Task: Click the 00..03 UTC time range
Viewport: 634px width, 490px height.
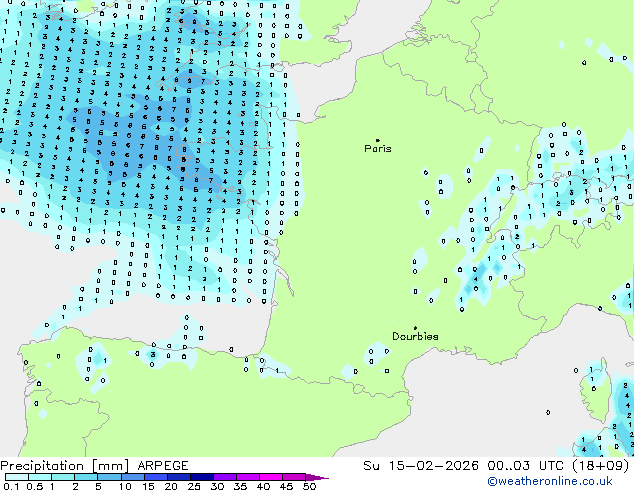Action: pos(526,466)
